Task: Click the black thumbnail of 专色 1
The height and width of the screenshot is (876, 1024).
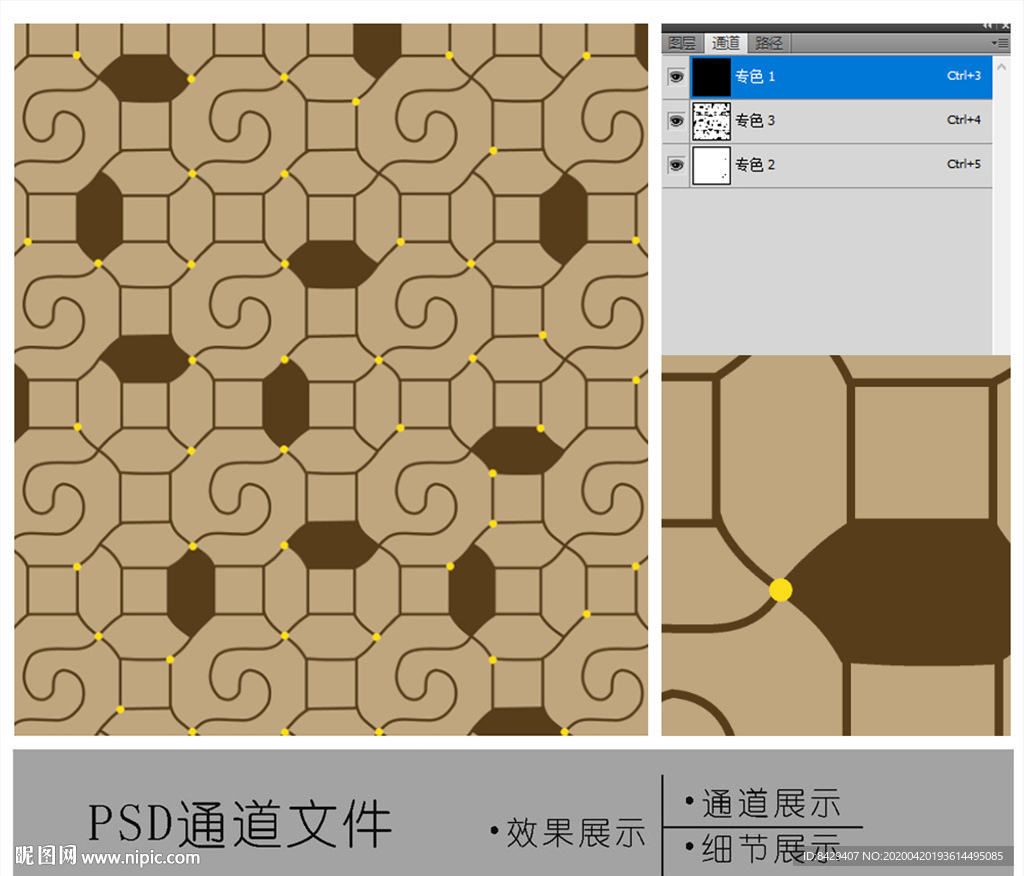Action: 711,77
